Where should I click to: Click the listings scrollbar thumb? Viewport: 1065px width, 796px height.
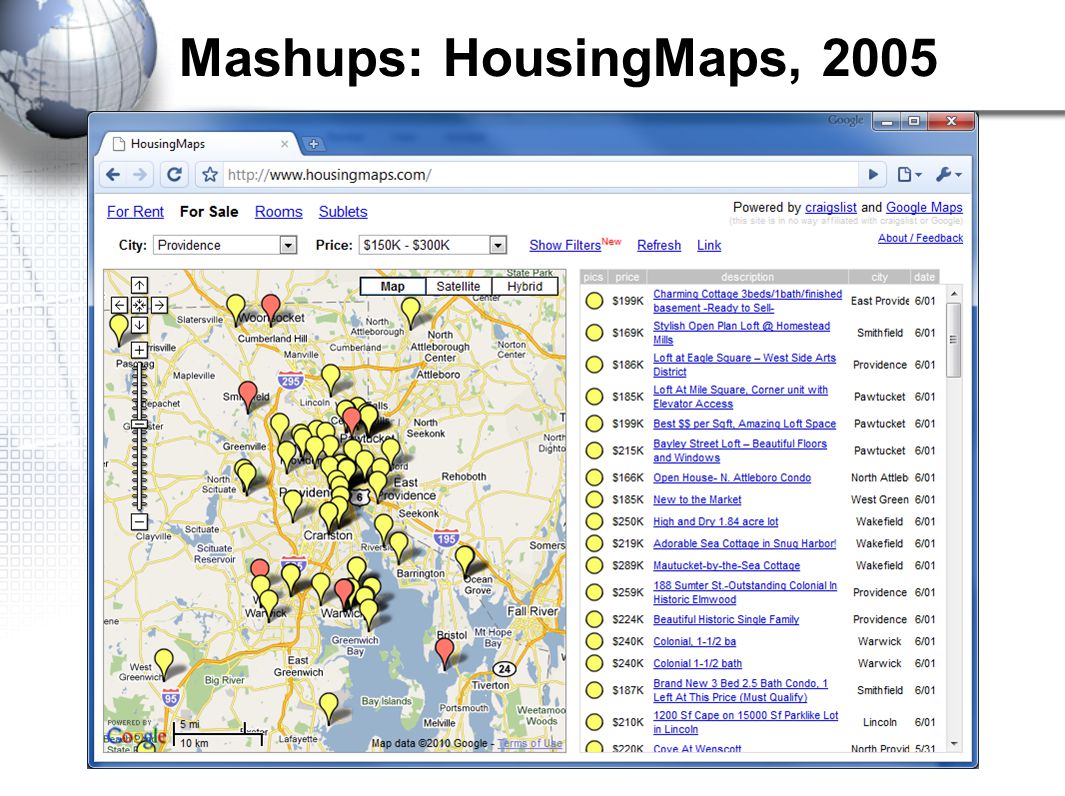coord(954,340)
